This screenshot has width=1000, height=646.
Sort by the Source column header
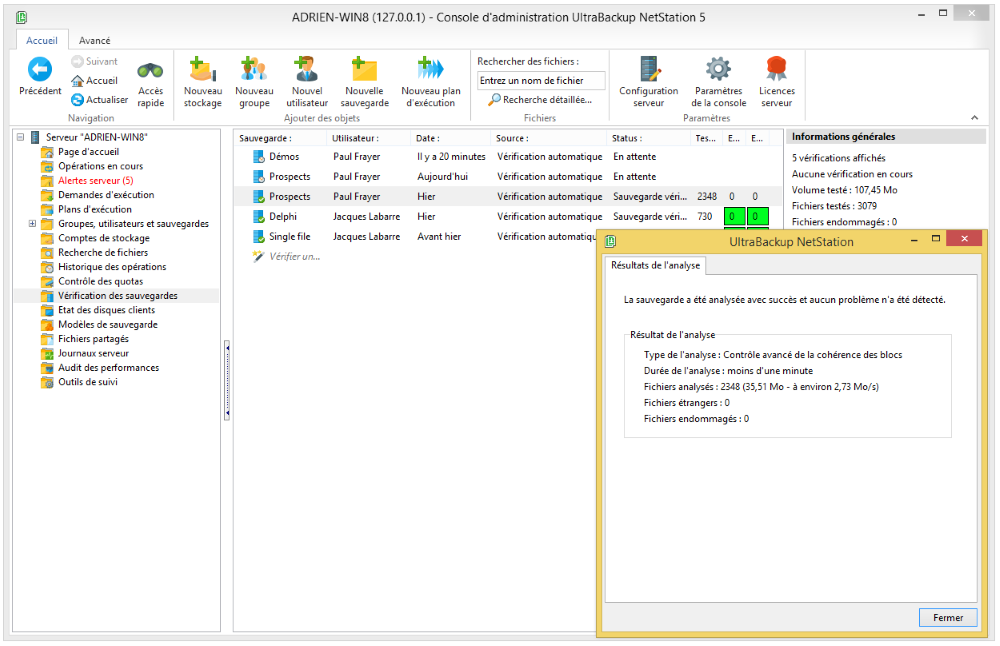click(548, 138)
